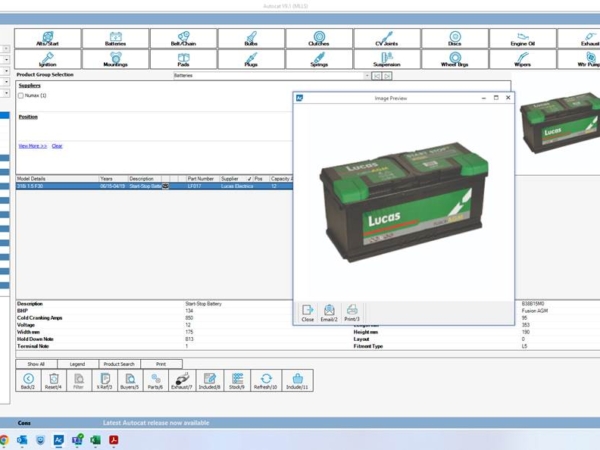The height and width of the screenshot is (450, 600).
Task: Open Chrome from the taskbar
Action: (x=4, y=440)
